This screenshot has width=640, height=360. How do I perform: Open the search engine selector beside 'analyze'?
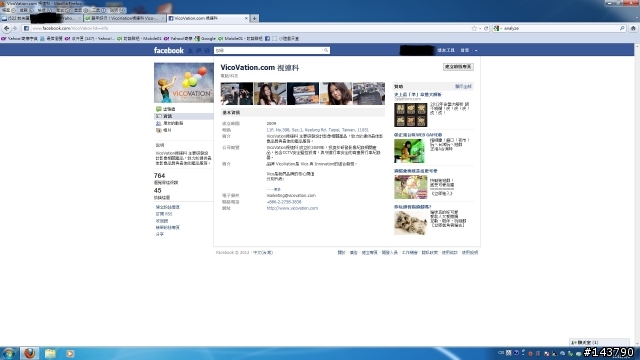tap(497, 28)
